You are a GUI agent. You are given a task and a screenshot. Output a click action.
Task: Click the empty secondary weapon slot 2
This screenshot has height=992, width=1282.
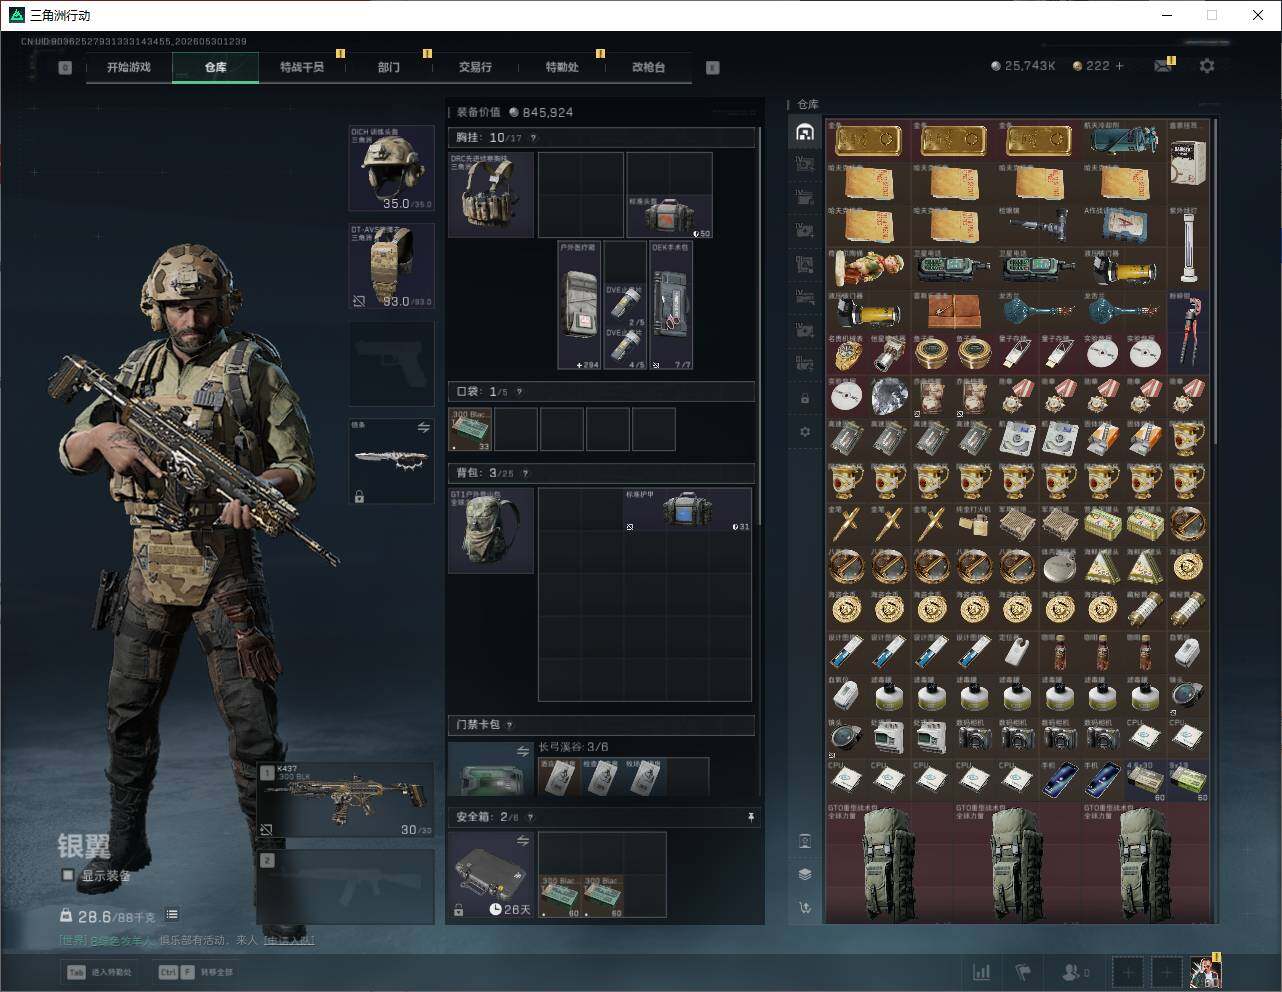(346, 887)
